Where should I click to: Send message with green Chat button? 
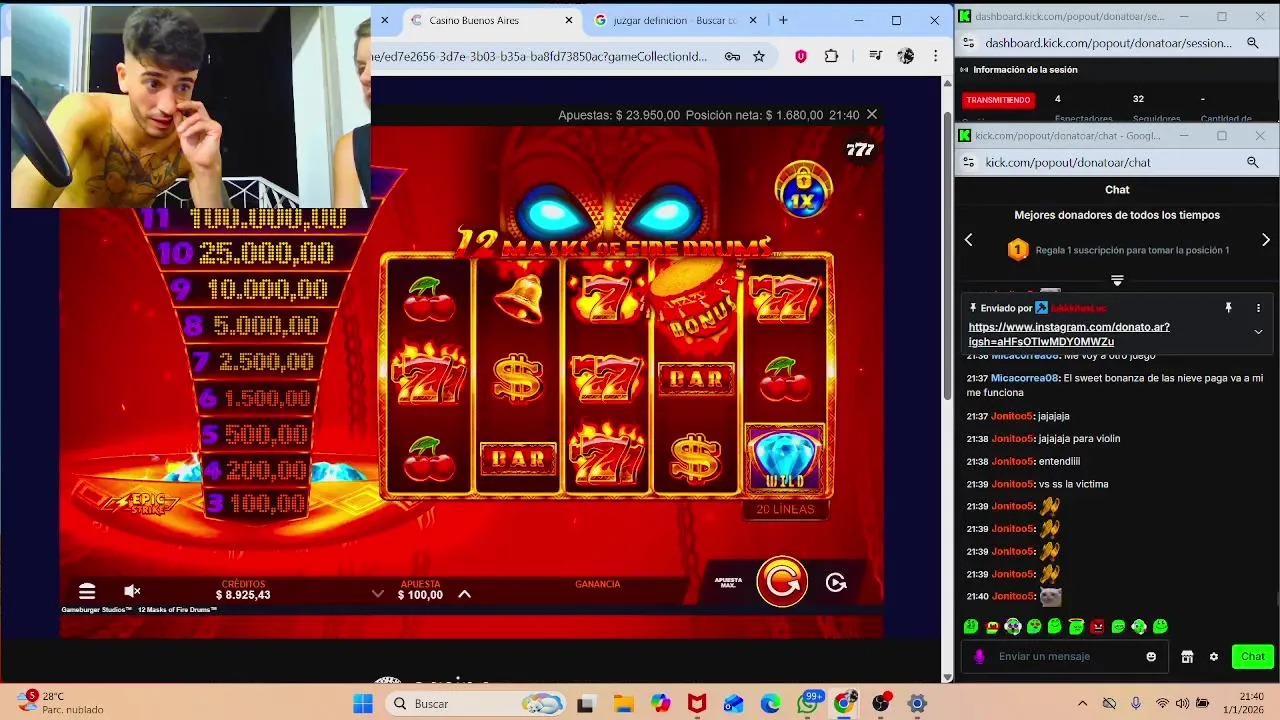click(x=1253, y=656)
